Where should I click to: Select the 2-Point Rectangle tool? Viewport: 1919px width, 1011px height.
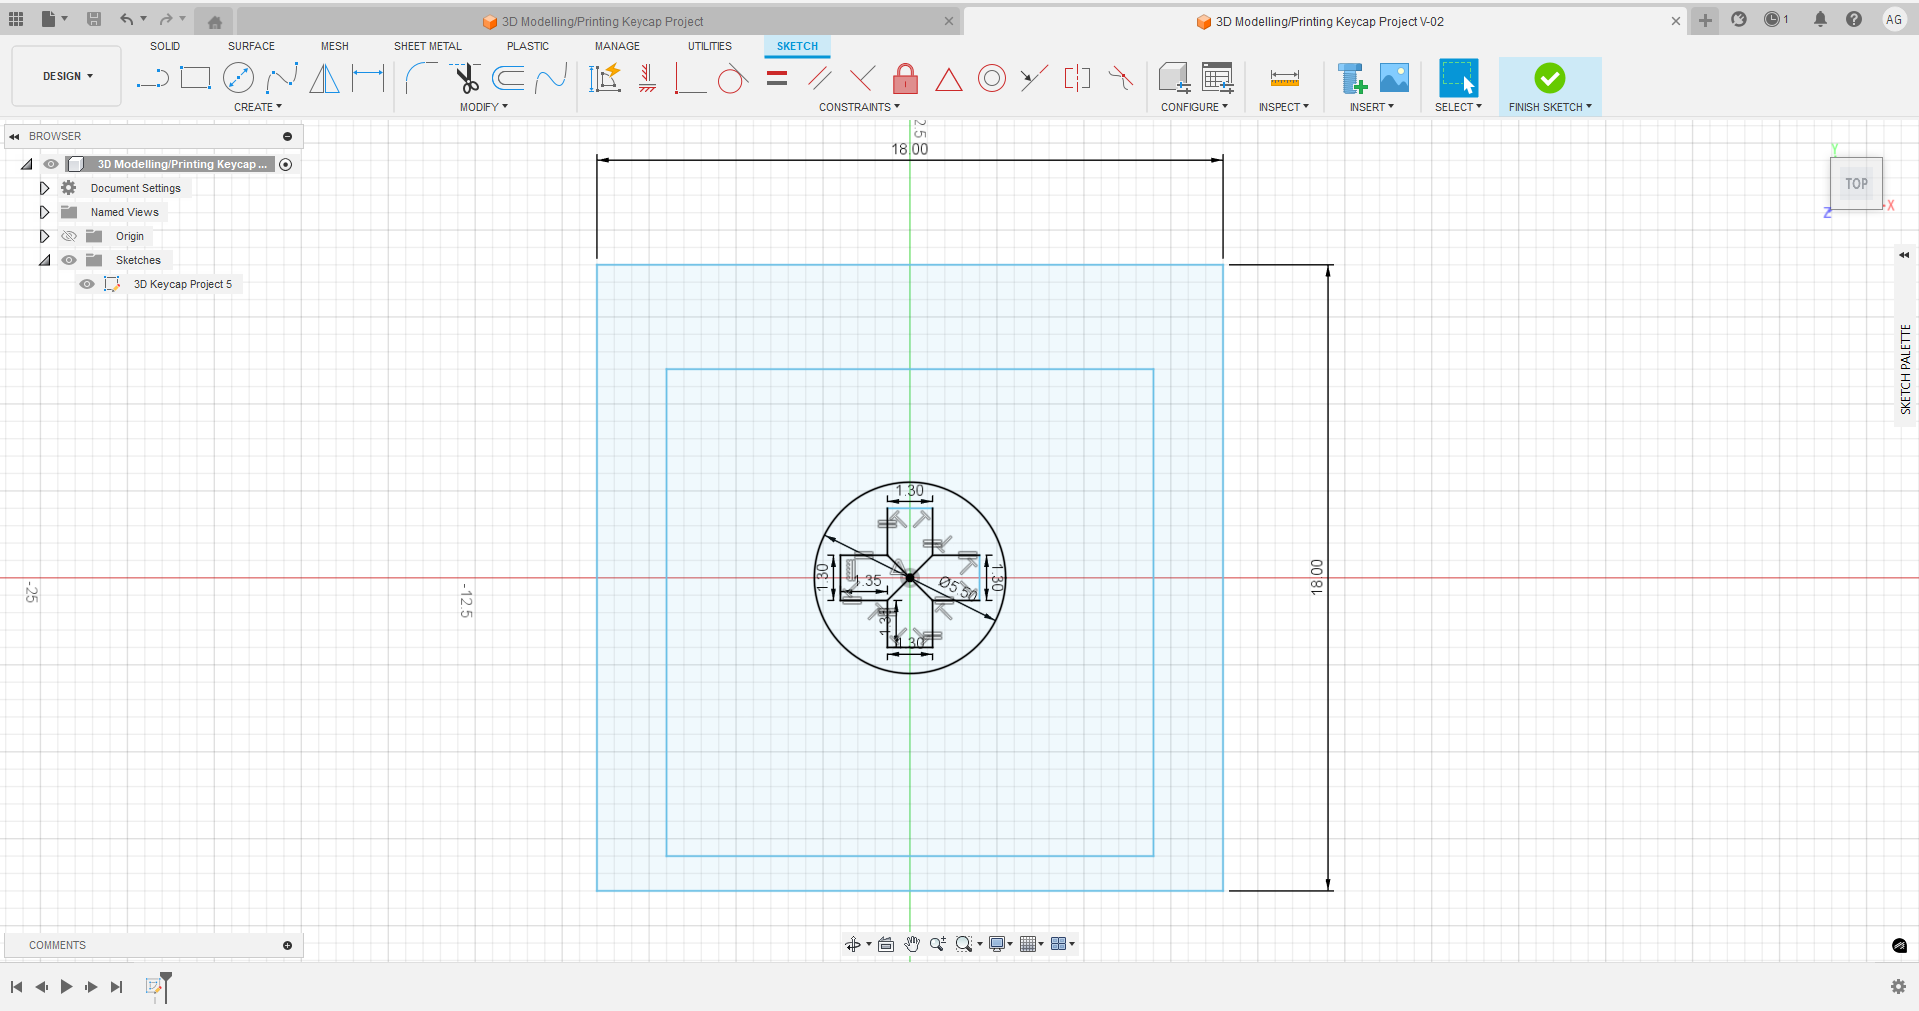(195, 78)
